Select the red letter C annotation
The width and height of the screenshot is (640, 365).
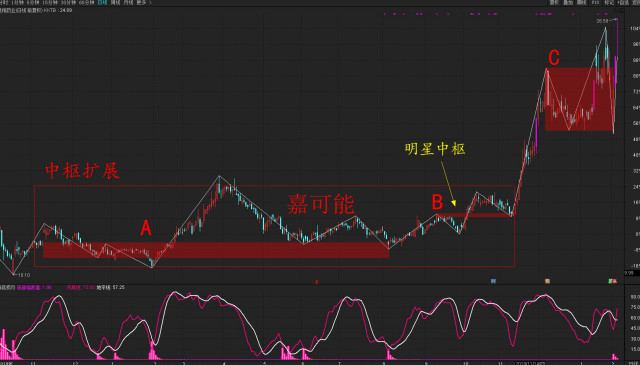pos(553,58)
